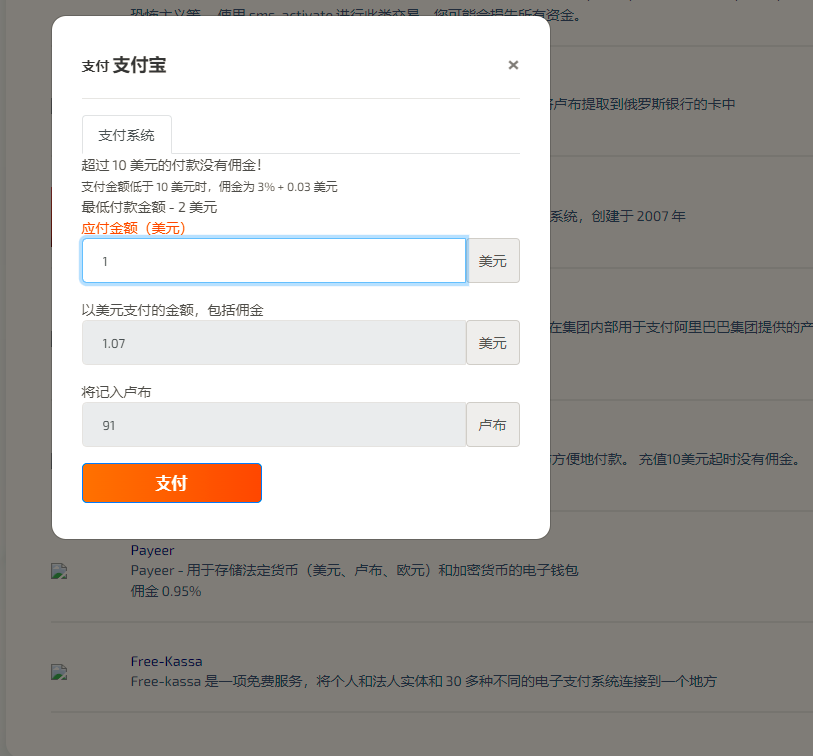Click the 支付 支付宝 dialog title
813x756 pixels.
pyautogui.click(x=122, y=65)
